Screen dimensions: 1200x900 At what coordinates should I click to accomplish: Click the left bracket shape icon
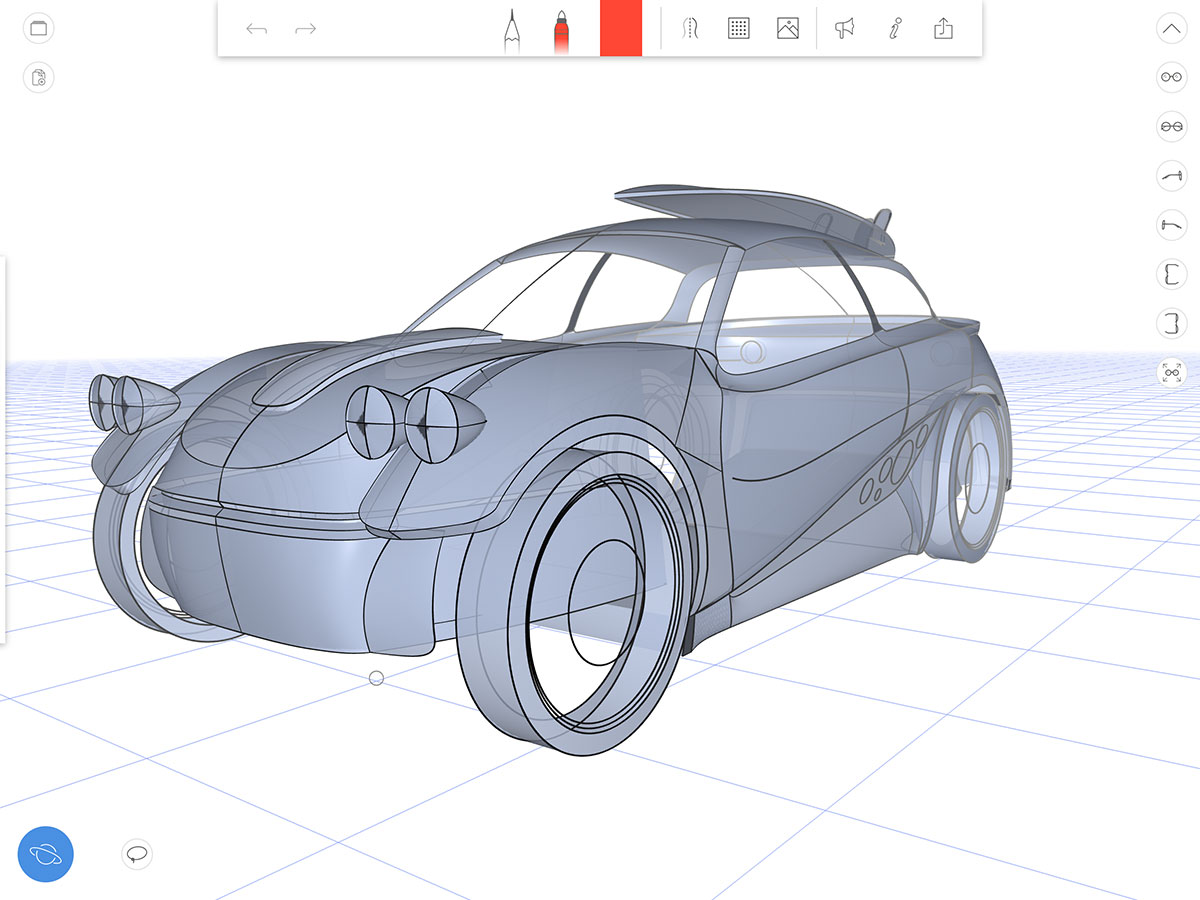pyautogui.click(x=1171, y=273)
